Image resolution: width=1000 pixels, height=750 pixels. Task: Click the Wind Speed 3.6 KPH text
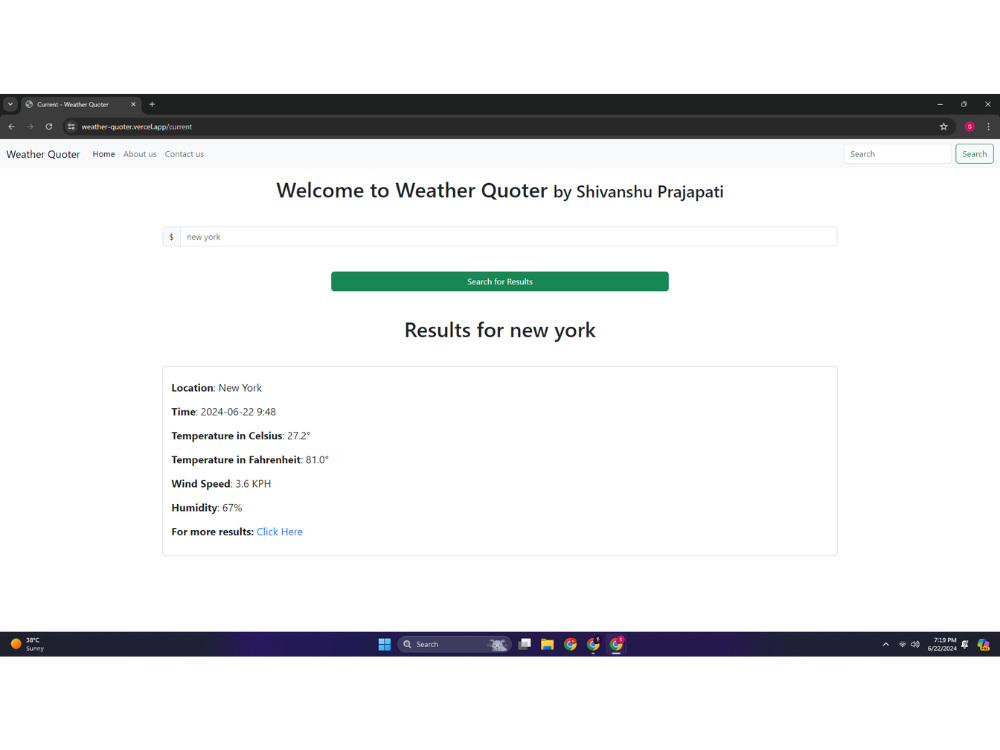tap(221, 483)
